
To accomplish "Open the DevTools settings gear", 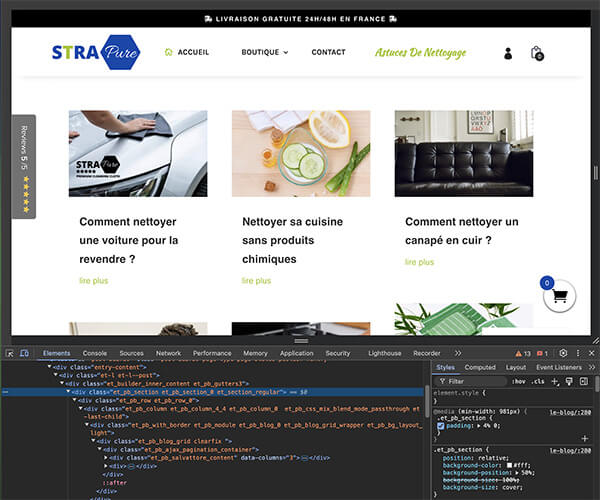I will [x=563, y=353].
